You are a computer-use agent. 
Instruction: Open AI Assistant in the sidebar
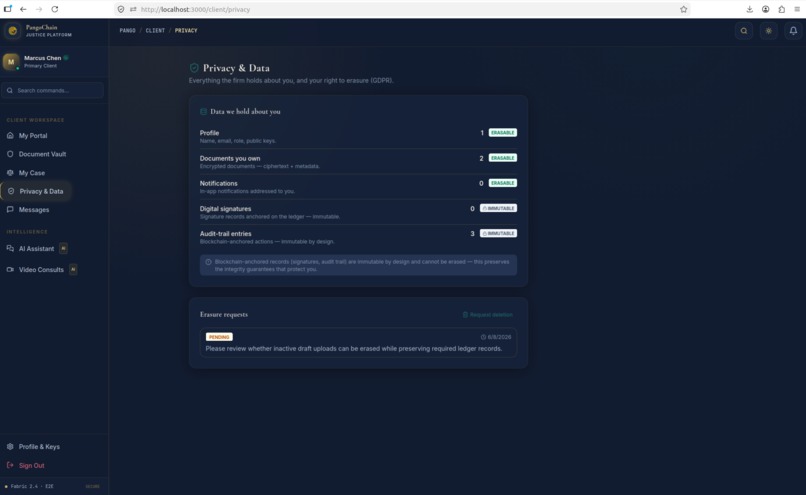click(36, 249)
